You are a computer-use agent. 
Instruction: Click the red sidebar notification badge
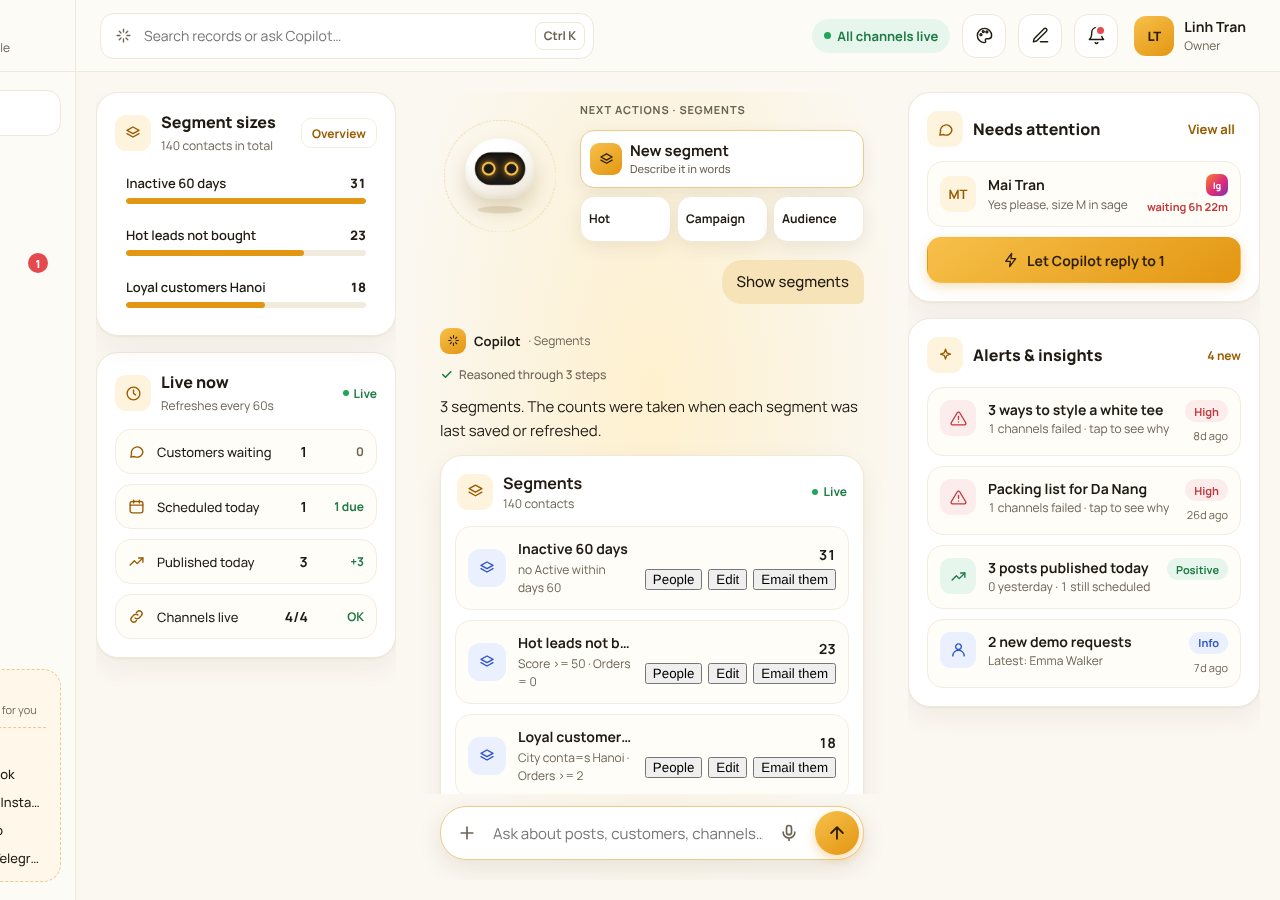click(x=38, y=264)
